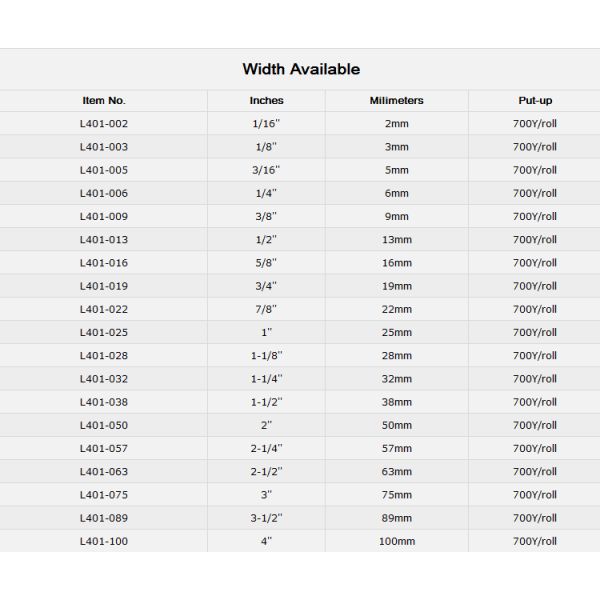Select the 25mm millimeters cell
600x600 pixels.
click(396, 332)
